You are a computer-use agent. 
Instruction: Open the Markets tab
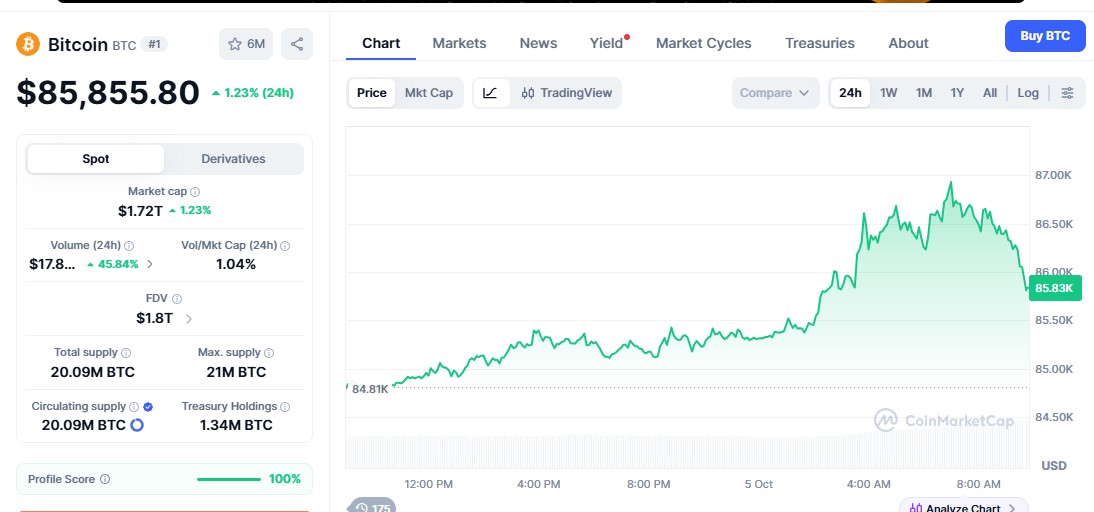click(x=459, y=43)
